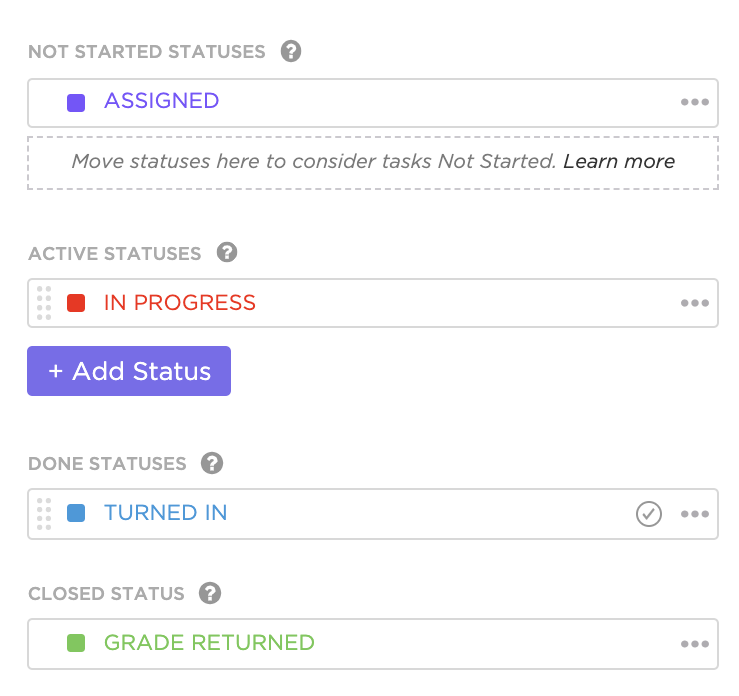Image resolution: width=739 pixels, height=696 pixels.
Task: Click green color swatch for Grade Returned
Action: [x=76, y=644]
